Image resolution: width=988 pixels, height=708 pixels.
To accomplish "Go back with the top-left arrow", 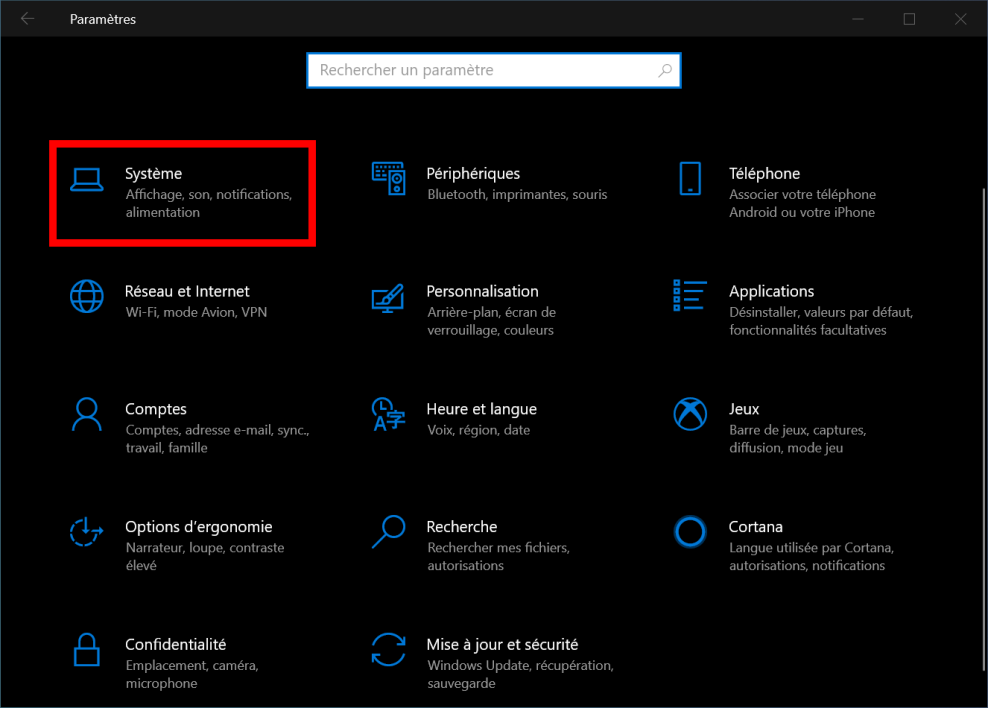I will [27, 19].
